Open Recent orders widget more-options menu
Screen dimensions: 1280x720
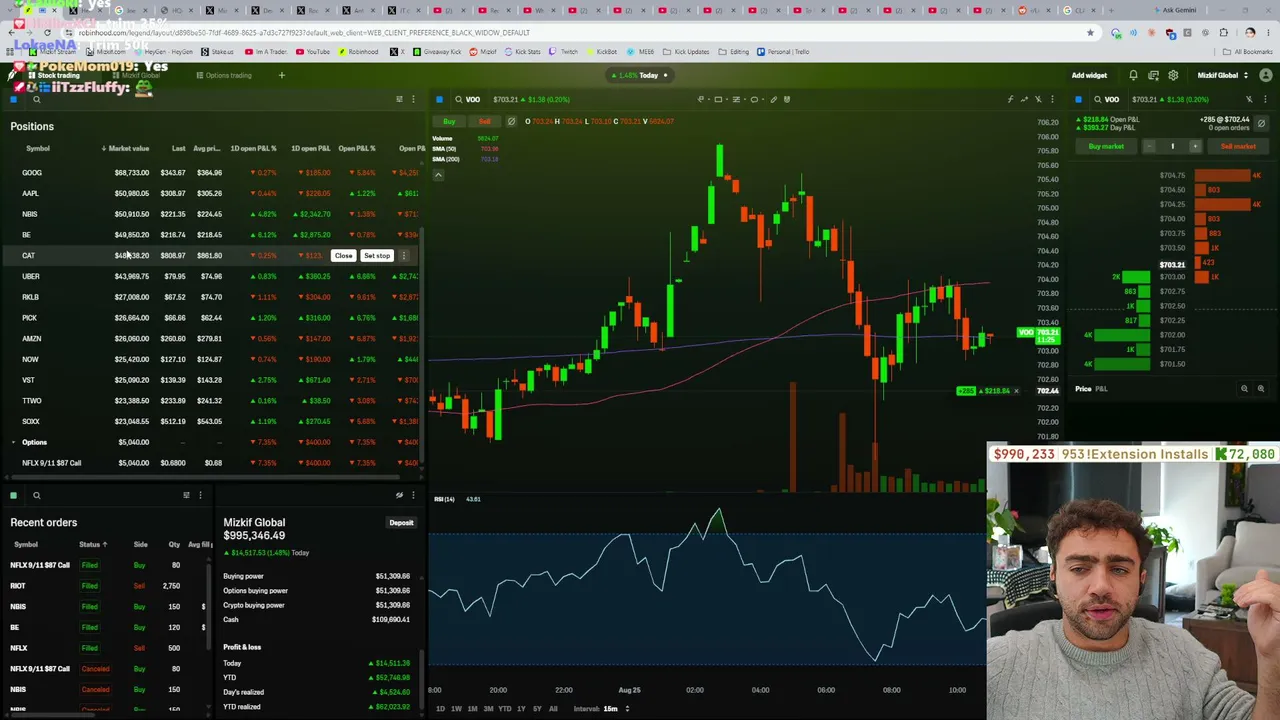[200, 495]
